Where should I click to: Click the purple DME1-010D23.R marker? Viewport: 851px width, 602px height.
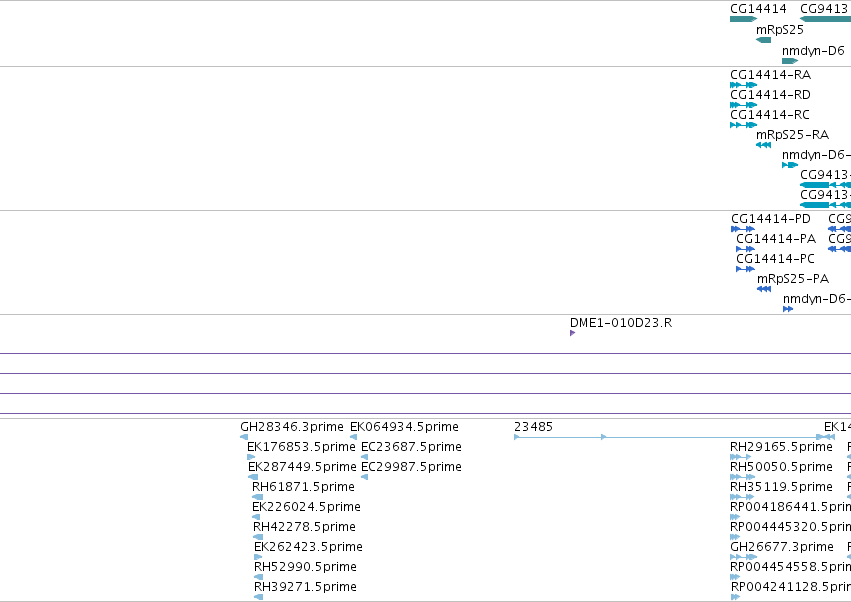tap(573, 333)
